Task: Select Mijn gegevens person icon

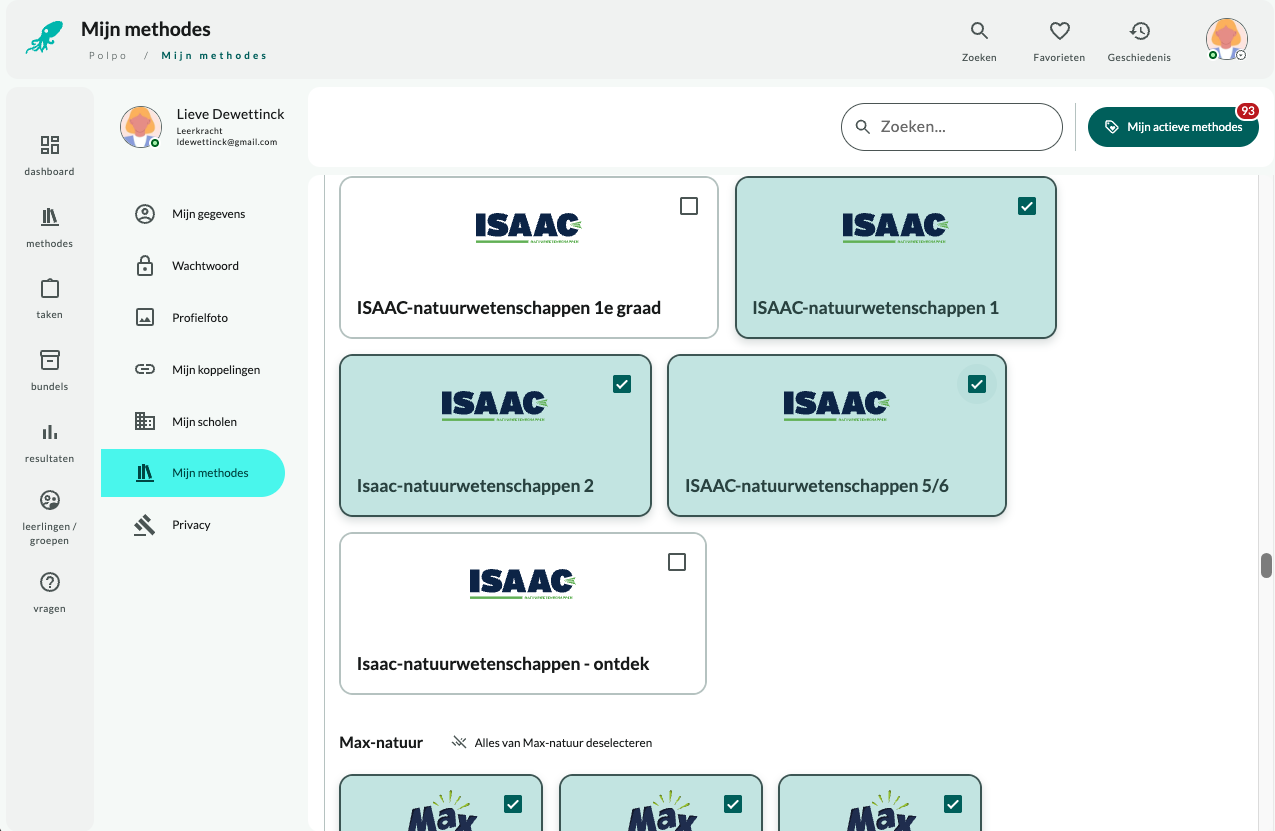Action: coord(145,214)
